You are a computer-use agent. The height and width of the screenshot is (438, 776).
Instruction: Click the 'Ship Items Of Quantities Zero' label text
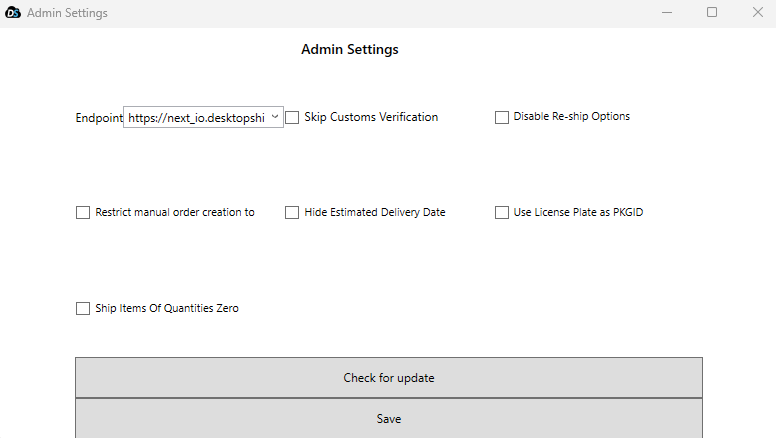click(166, 308)
